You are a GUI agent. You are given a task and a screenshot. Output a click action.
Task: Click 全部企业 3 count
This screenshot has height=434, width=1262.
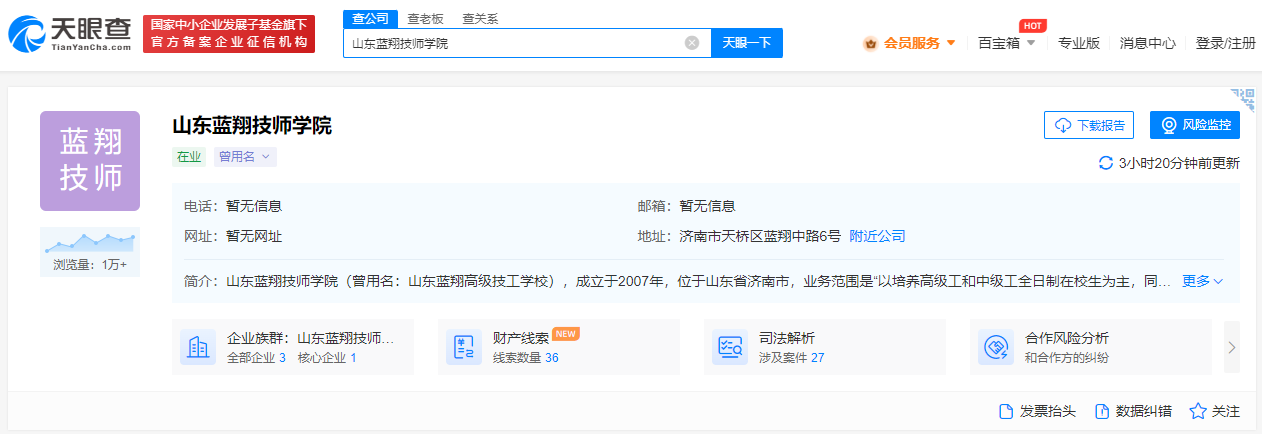tap(256, 357)
